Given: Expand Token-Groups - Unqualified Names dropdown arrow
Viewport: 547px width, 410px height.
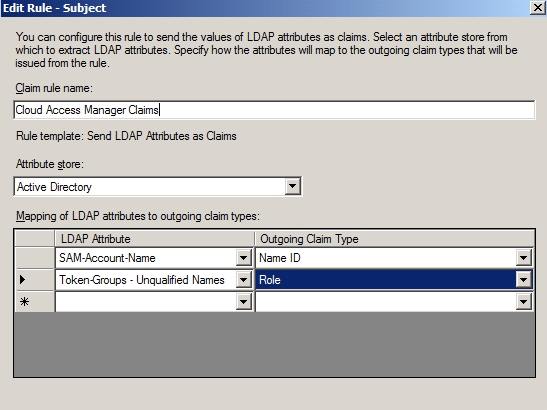Looking at the screenshot, I should tap(243, 280).
